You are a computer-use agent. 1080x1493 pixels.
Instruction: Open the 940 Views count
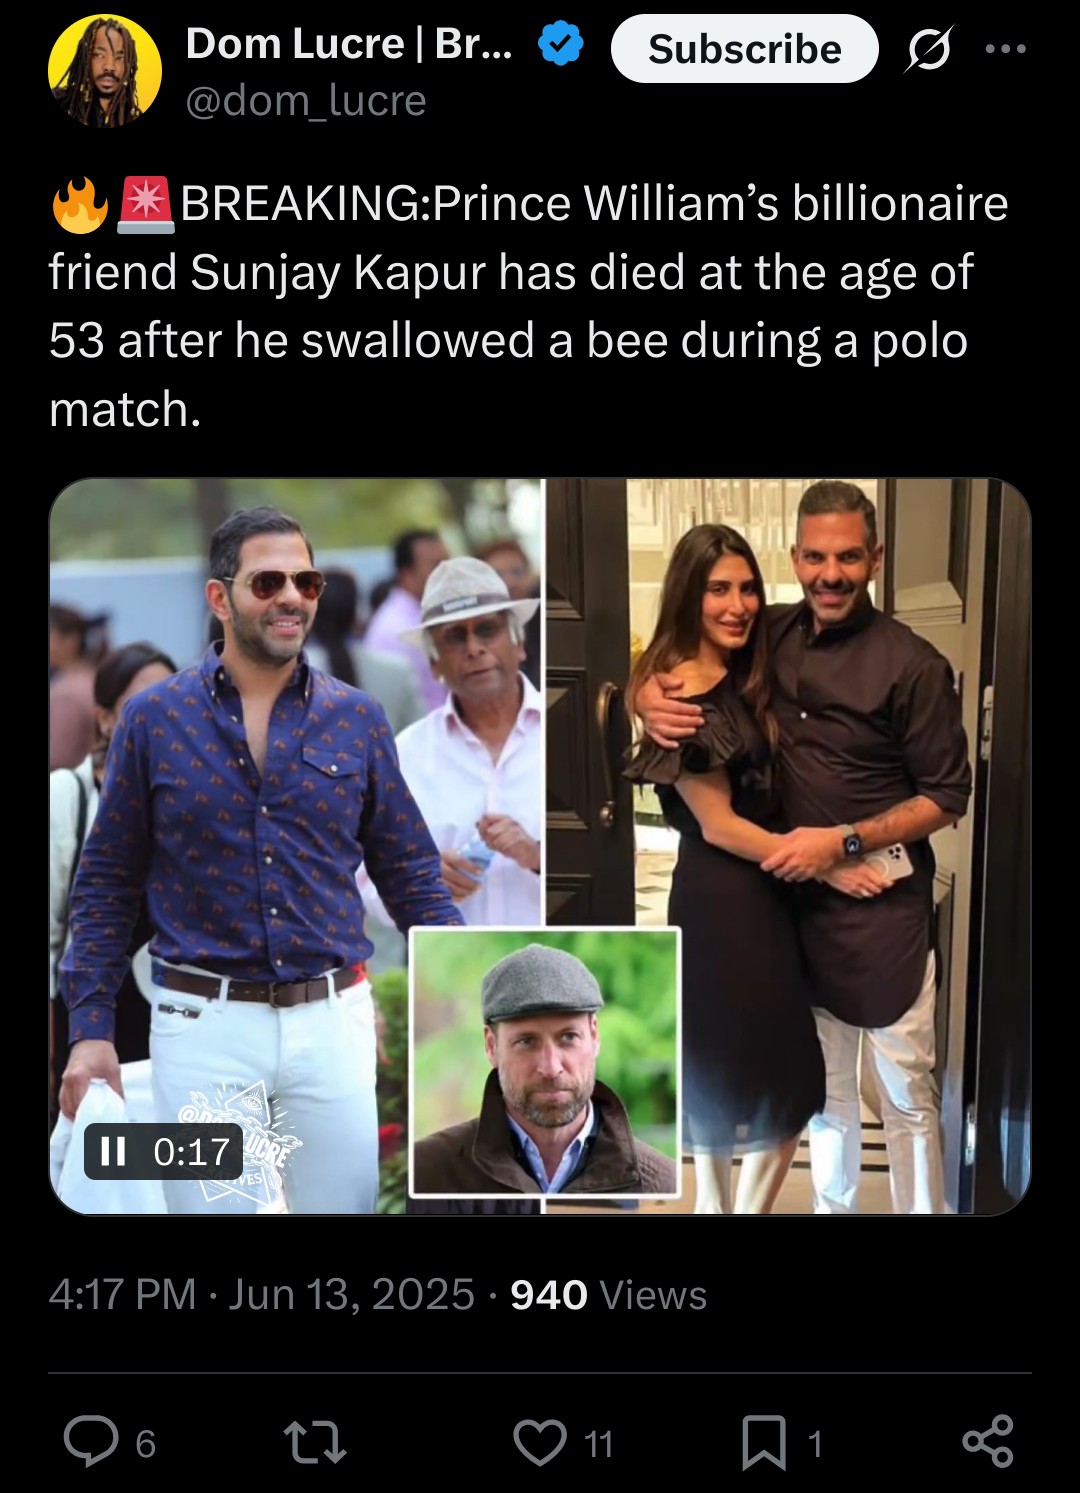click(x=608, y=1295)
